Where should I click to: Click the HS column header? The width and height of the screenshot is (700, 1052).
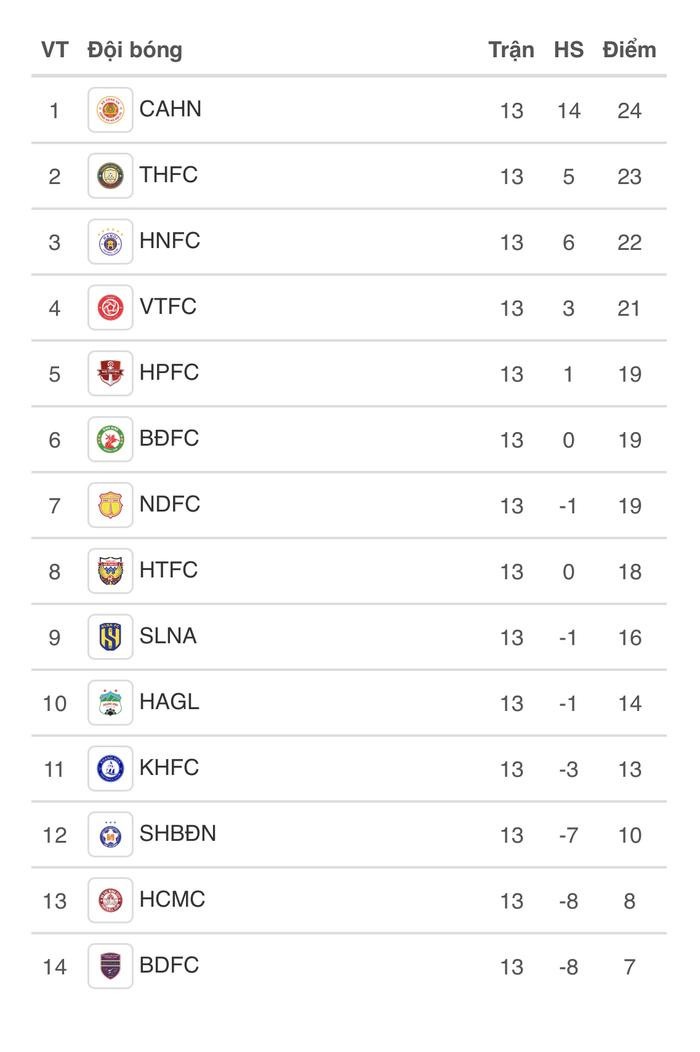[568, 50]
